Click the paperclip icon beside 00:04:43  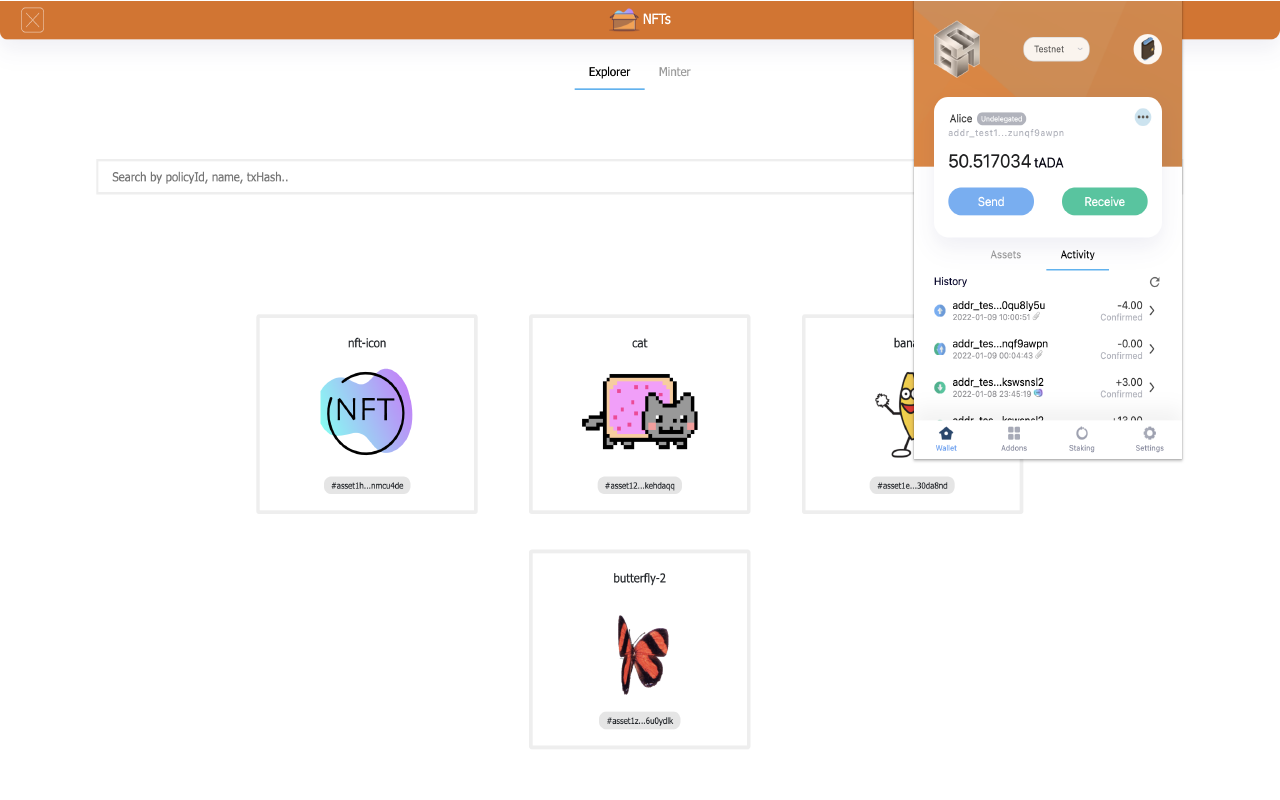tap(1039, 355)
